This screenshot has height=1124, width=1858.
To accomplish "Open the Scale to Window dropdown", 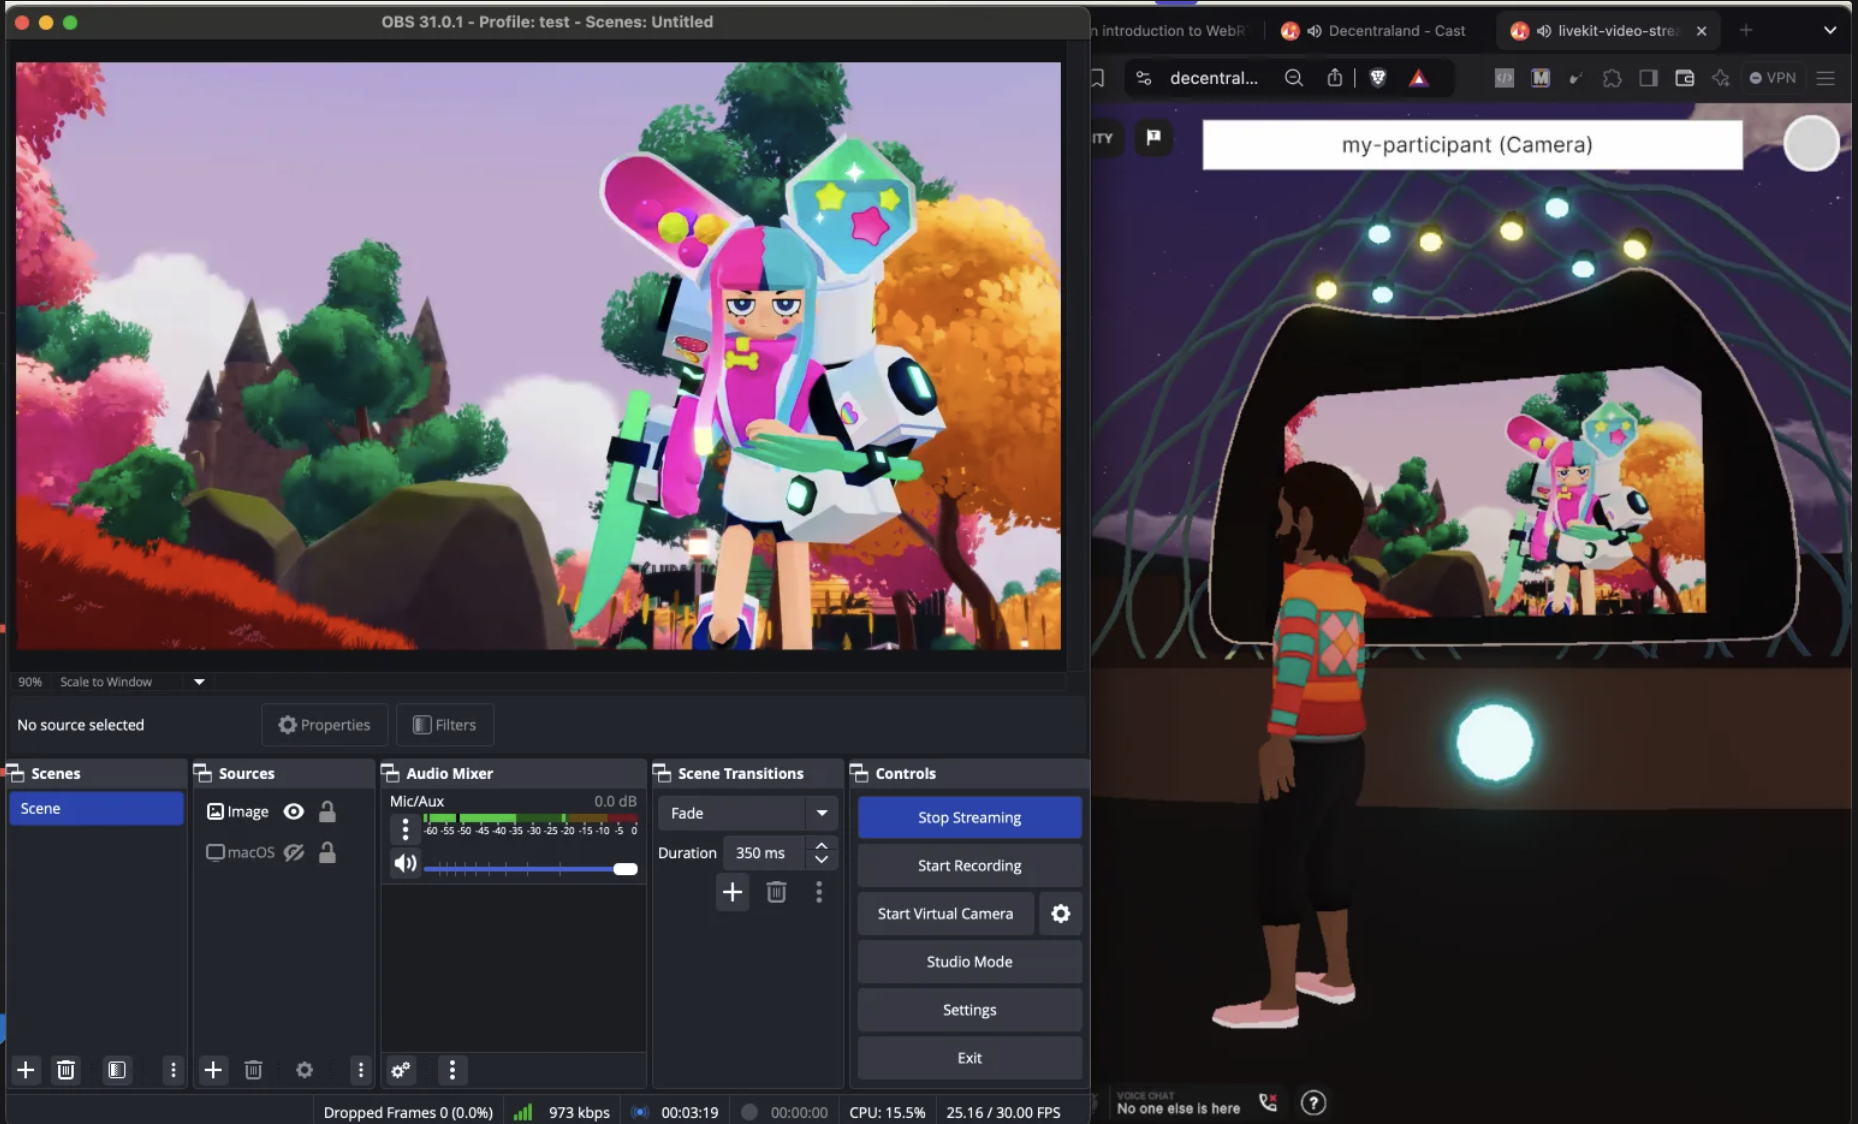I will tap(199, 682).
